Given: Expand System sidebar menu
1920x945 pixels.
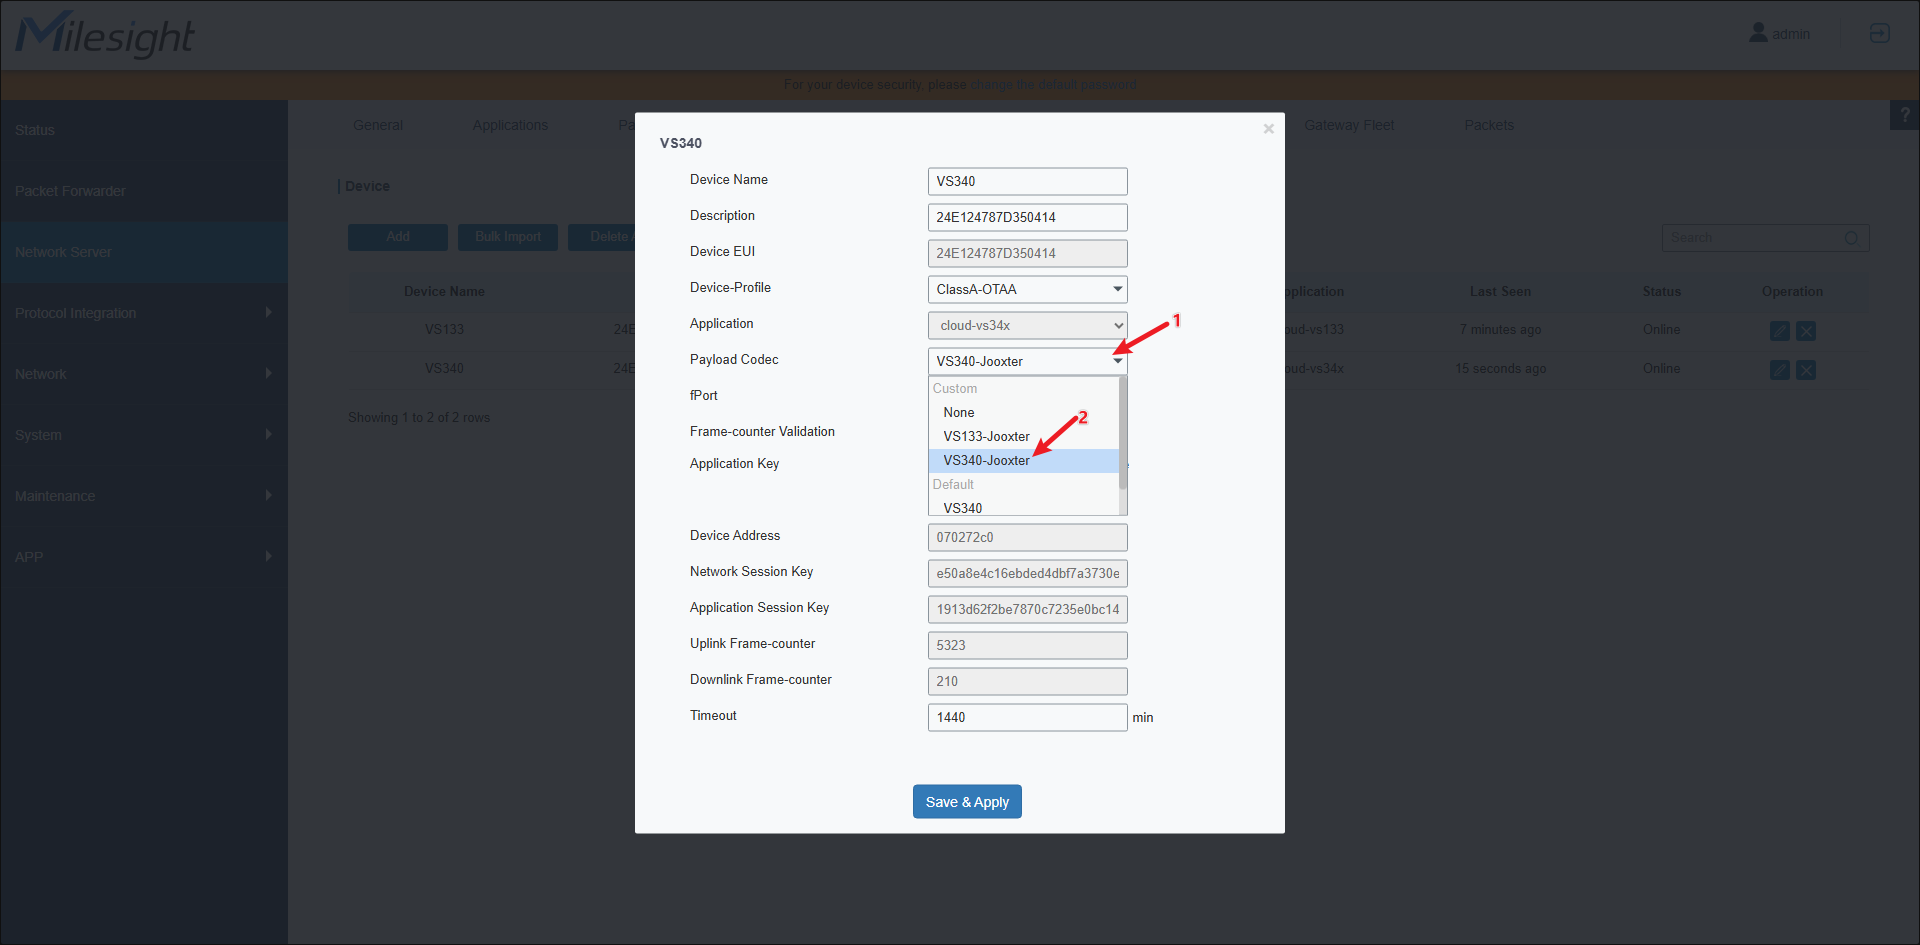Looking at the screenshot, I should 144,435.
